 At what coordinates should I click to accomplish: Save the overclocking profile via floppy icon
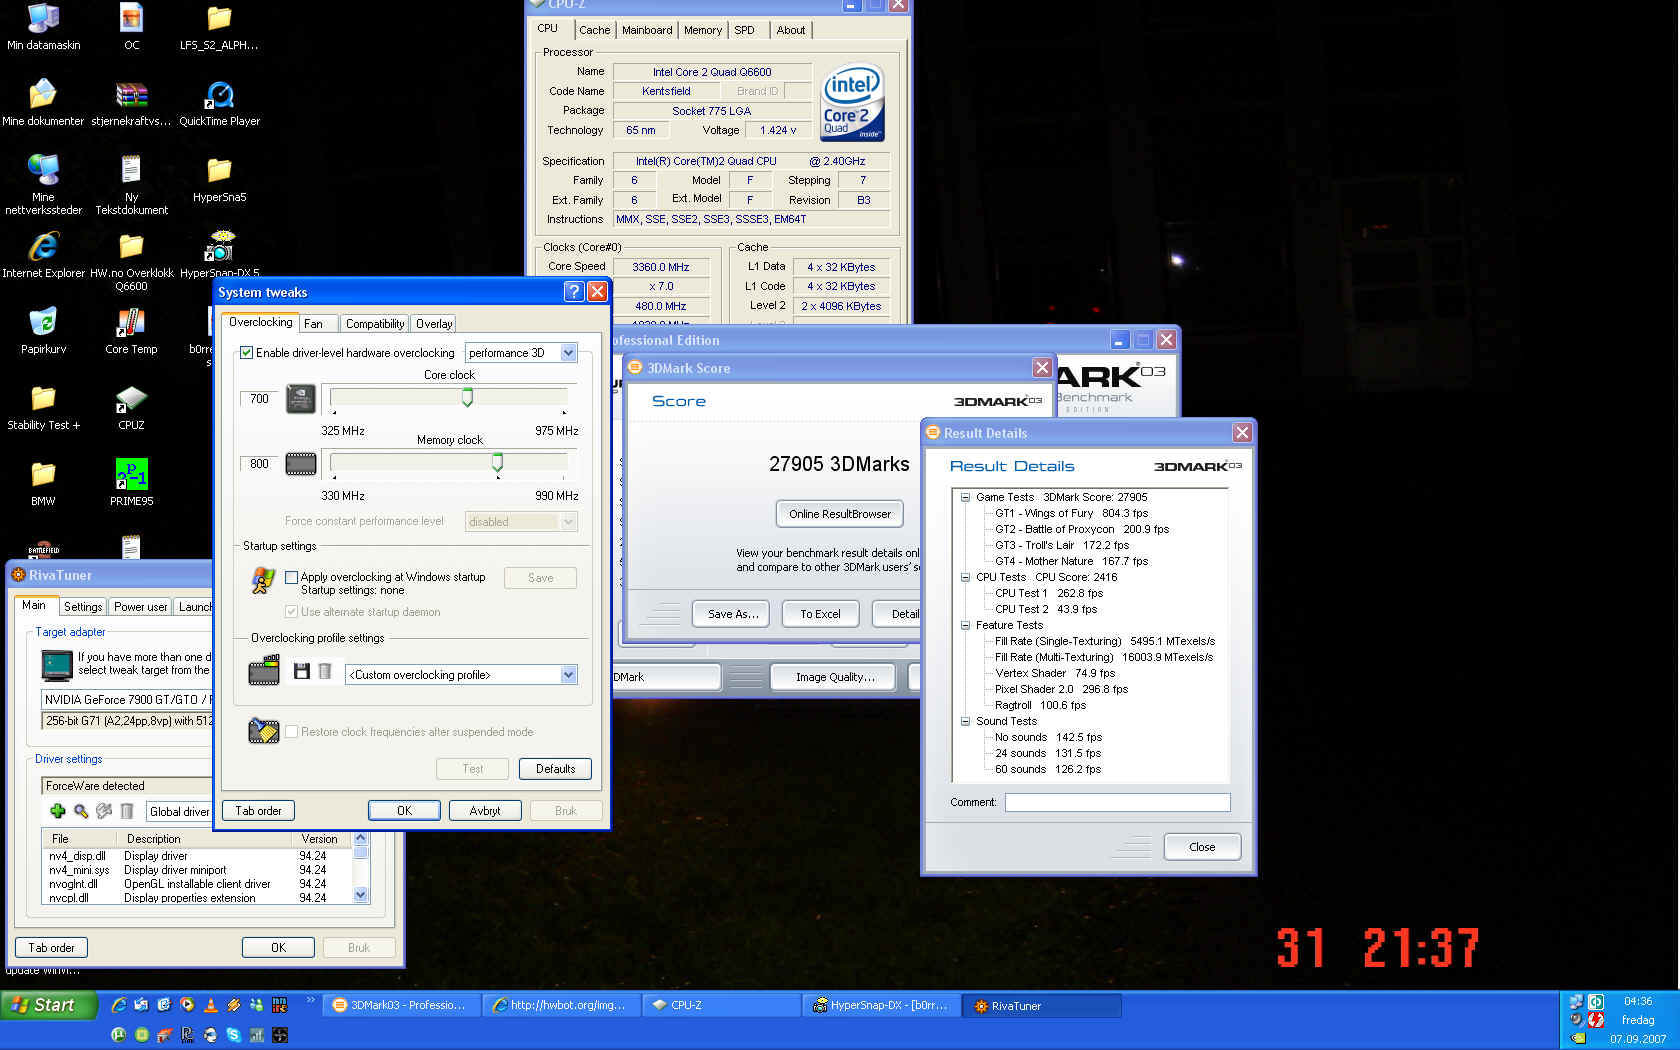[x=301, y=671]
